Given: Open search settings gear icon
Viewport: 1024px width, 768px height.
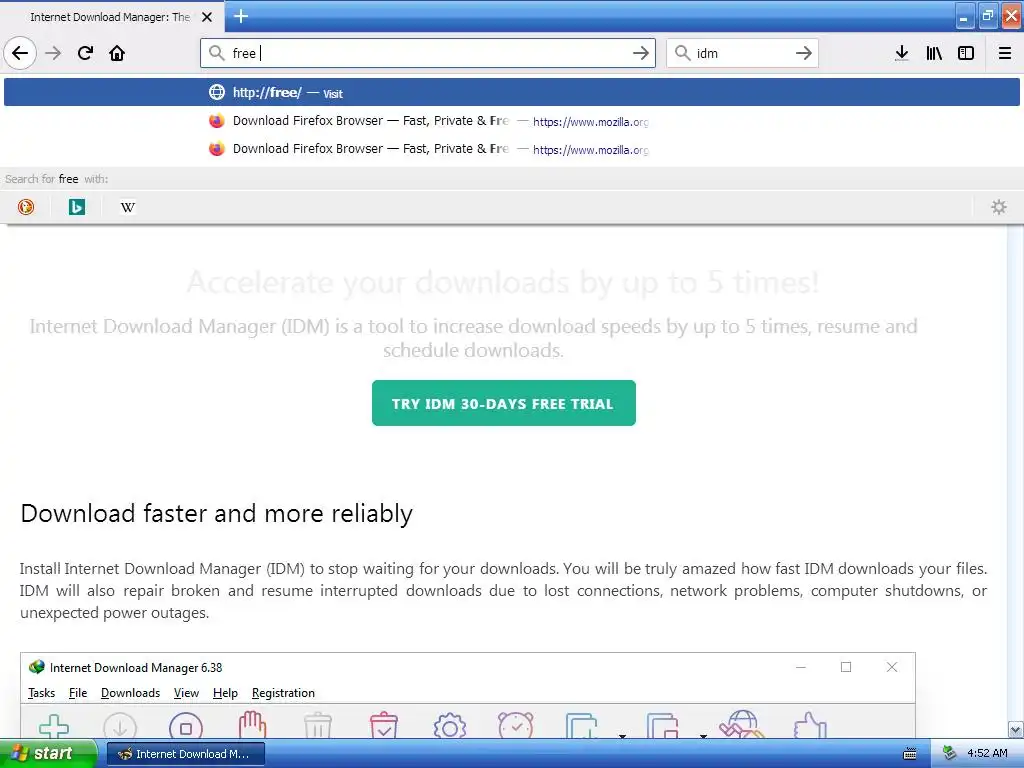Looking at the screenshot, I should pyautogui.click(x=999, y=207).
